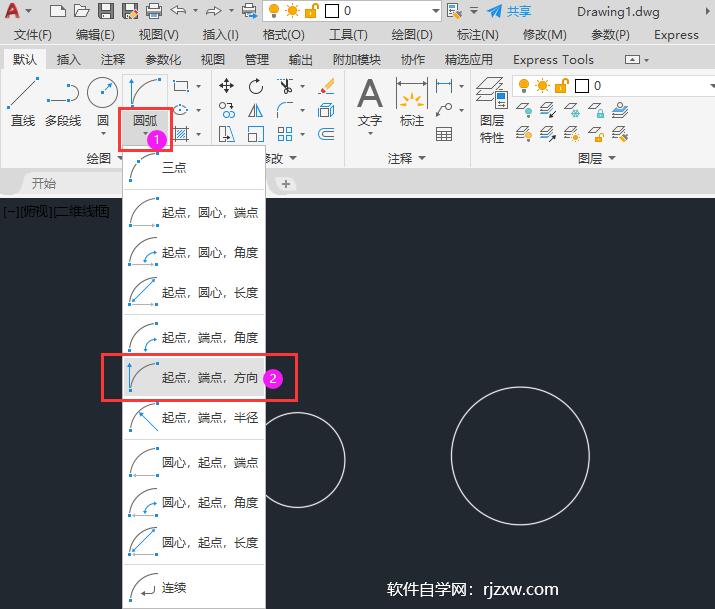Screen dimensions: 715x609
Task: Select the Rectangle tool icon
Action: [x=181, y=86]
